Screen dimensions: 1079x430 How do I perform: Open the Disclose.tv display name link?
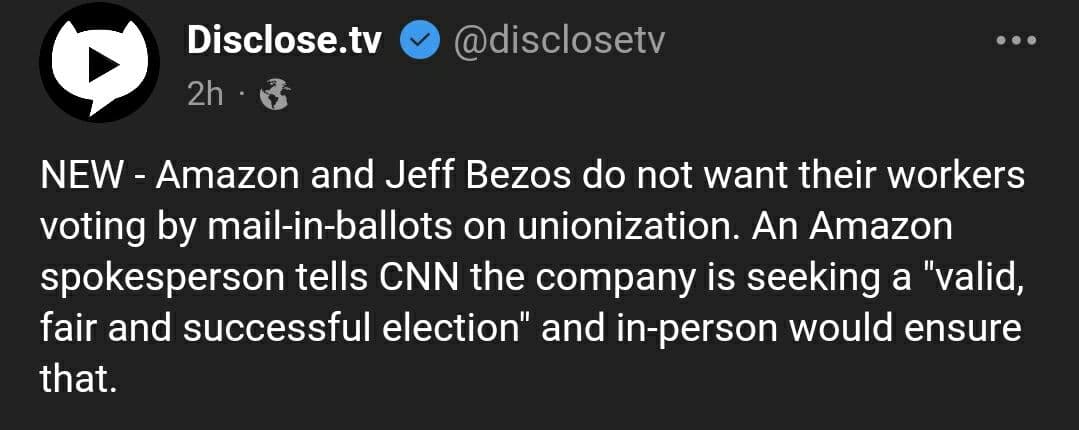pyautogui.click(x=285, y=41)
